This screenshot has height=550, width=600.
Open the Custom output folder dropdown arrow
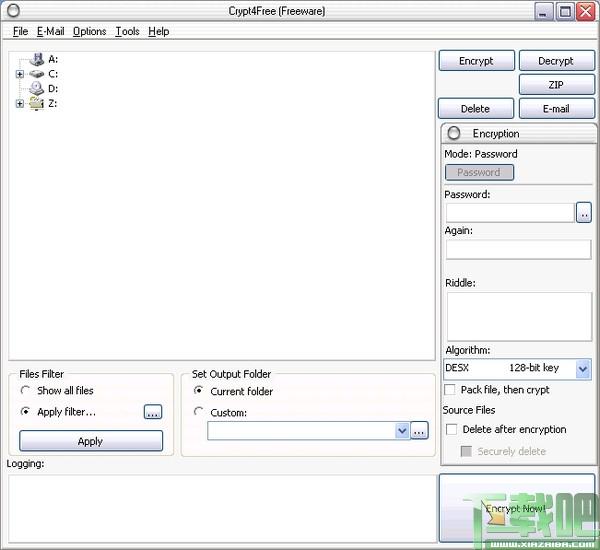[402, 431]
